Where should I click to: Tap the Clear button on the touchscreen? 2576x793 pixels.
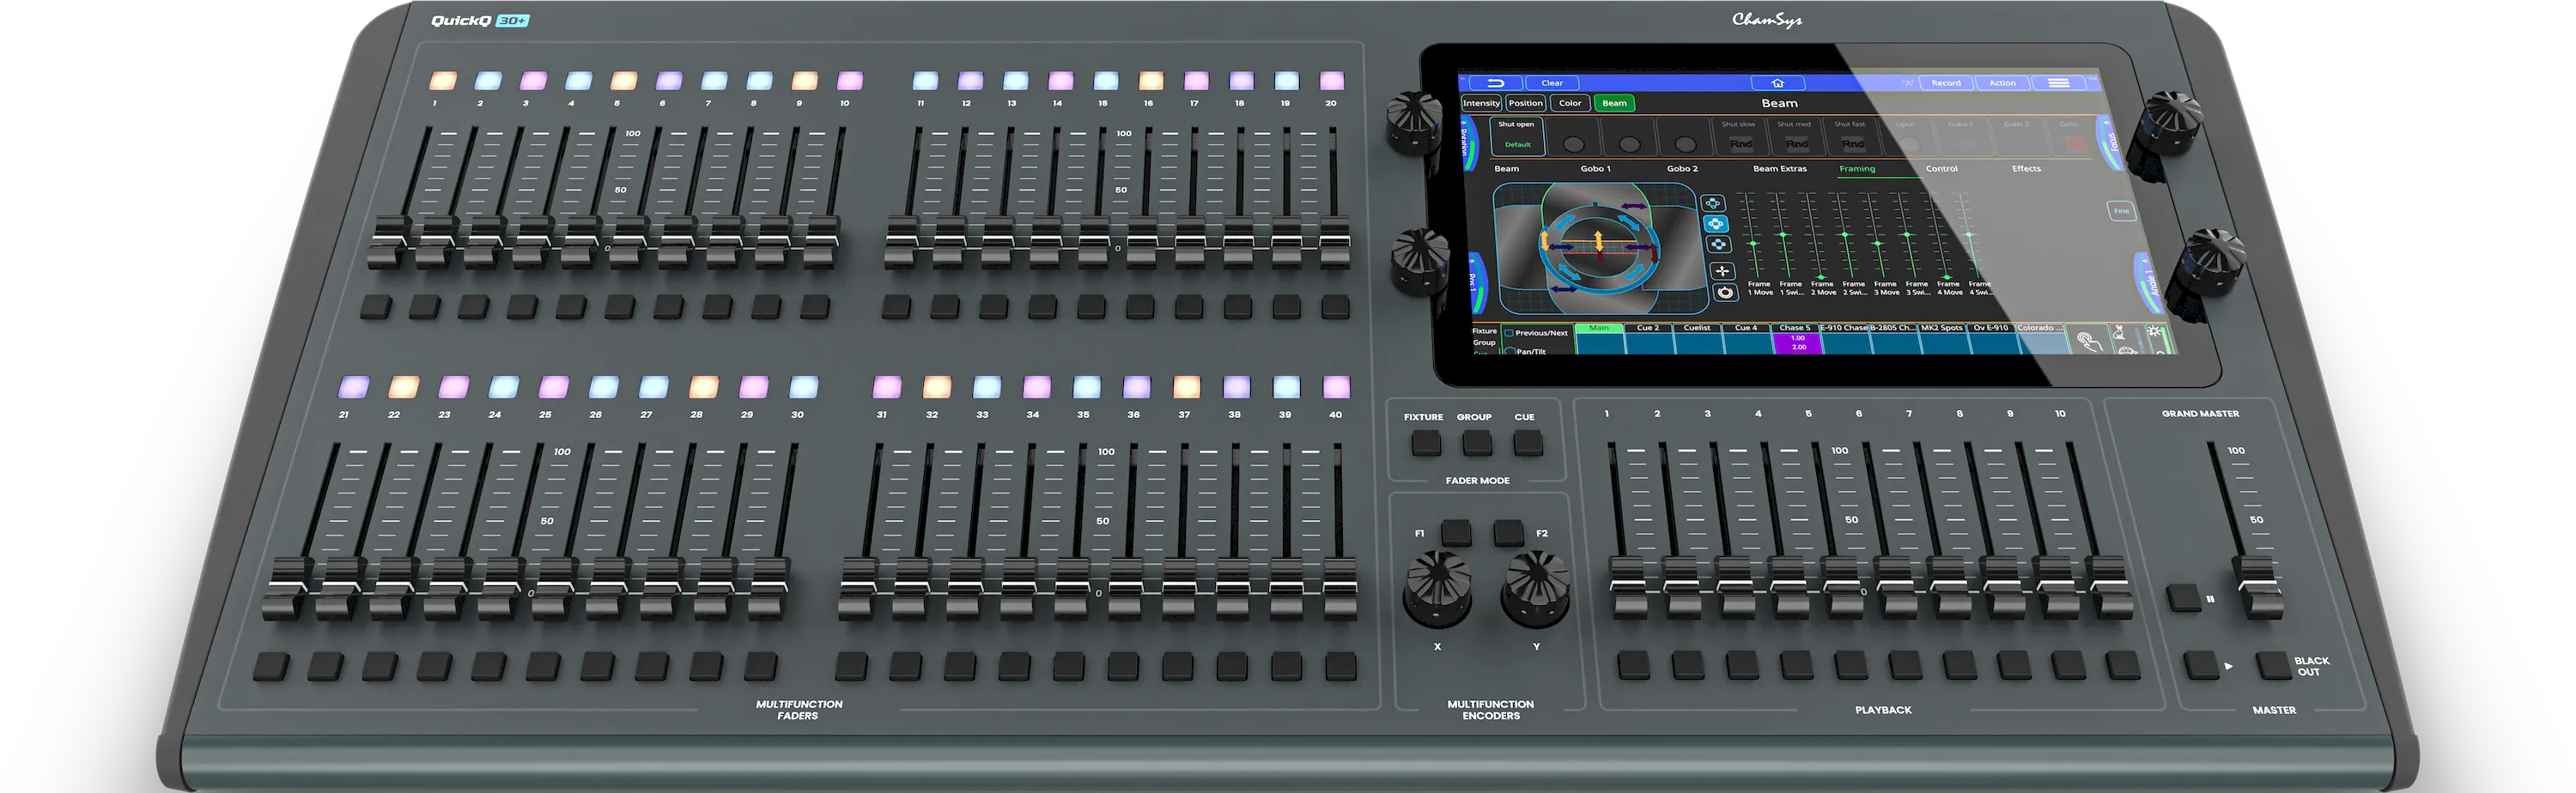coord(1552,84)
